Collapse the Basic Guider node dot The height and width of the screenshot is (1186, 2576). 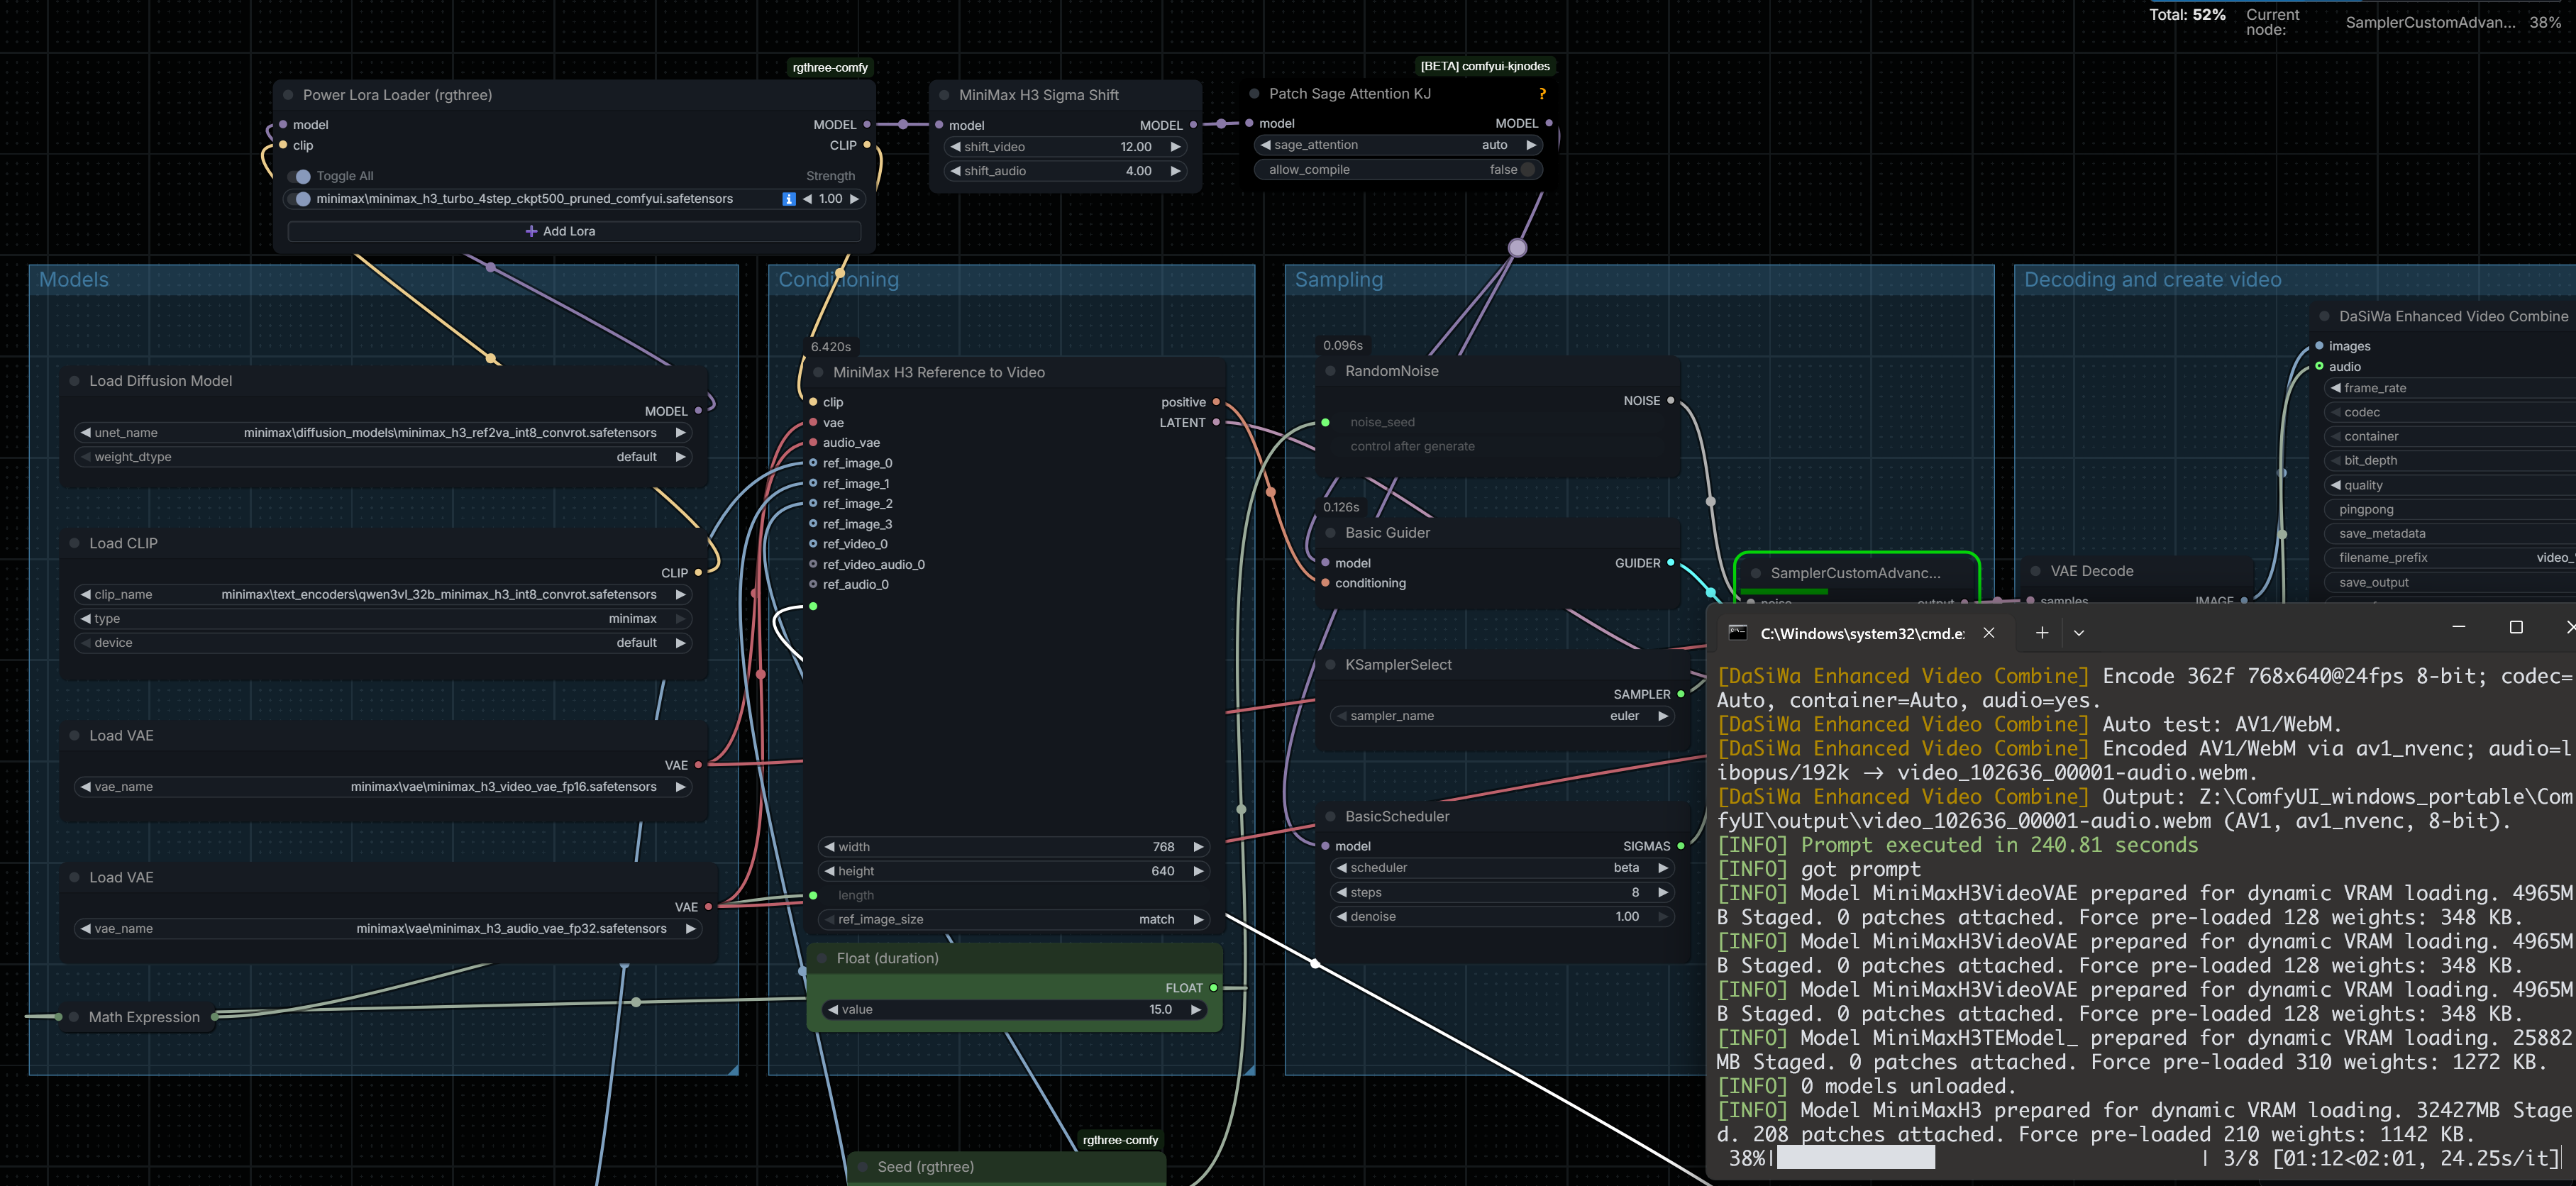click(1330, 533)
